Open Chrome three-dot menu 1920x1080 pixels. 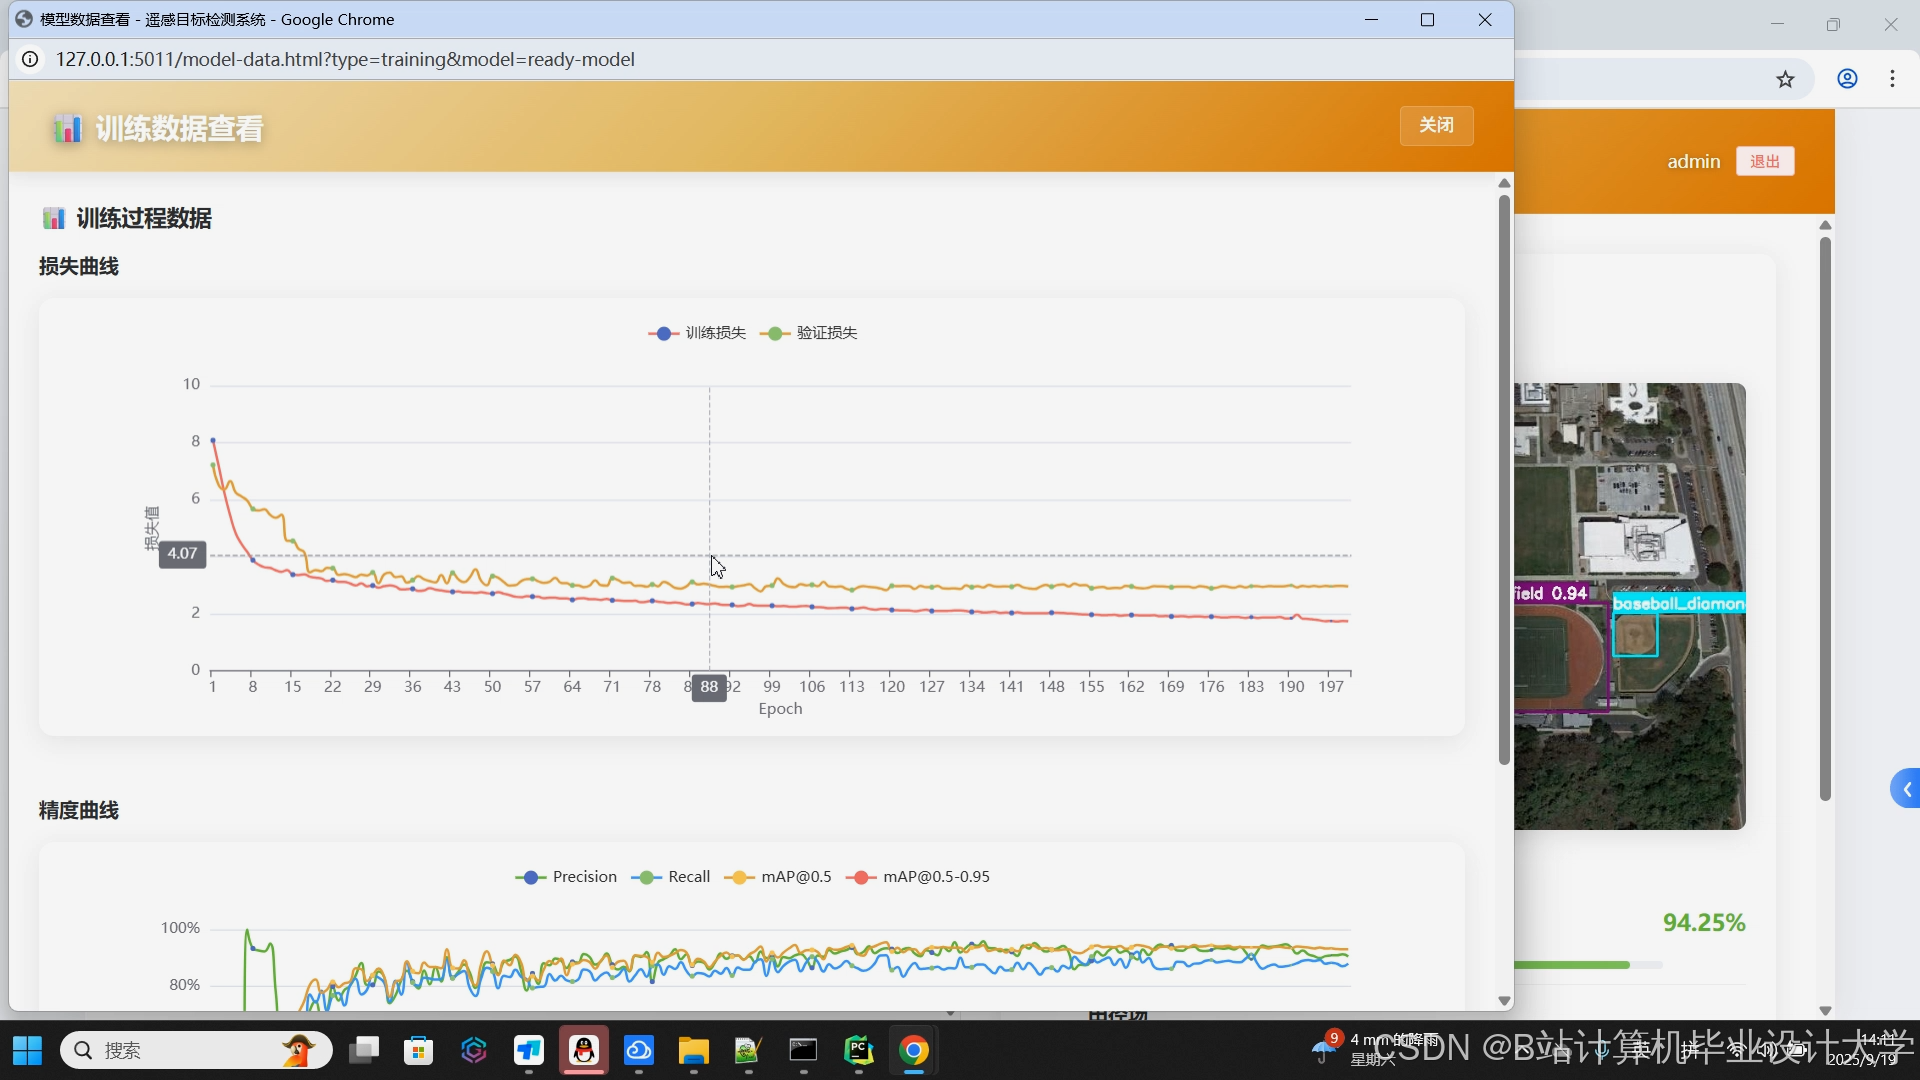click(x=1892, y=79)
